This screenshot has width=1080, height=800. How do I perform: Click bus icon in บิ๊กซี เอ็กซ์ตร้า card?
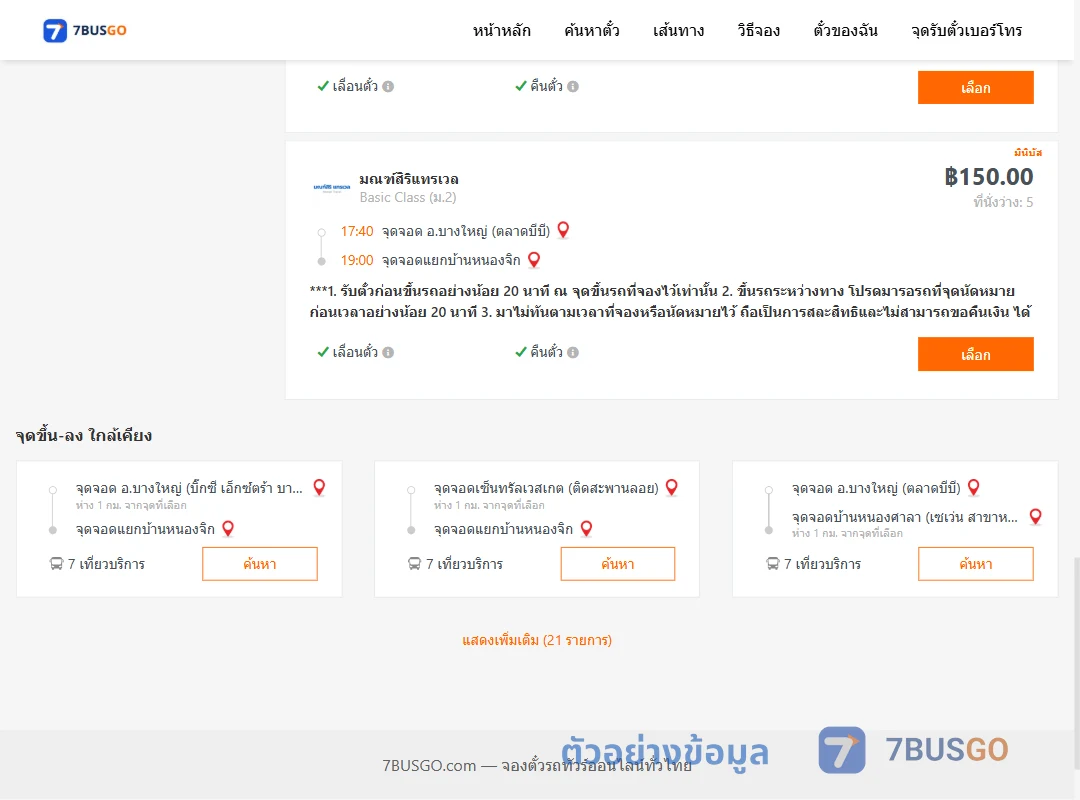(x=56, y=564)
